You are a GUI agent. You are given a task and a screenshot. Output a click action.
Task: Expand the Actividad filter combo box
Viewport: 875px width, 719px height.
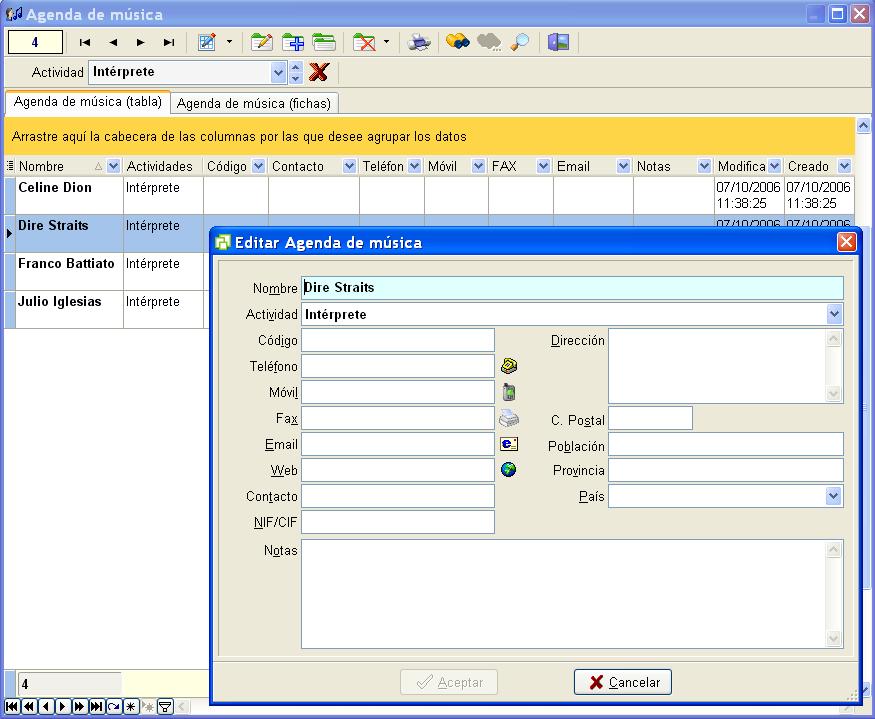[278, 72]
